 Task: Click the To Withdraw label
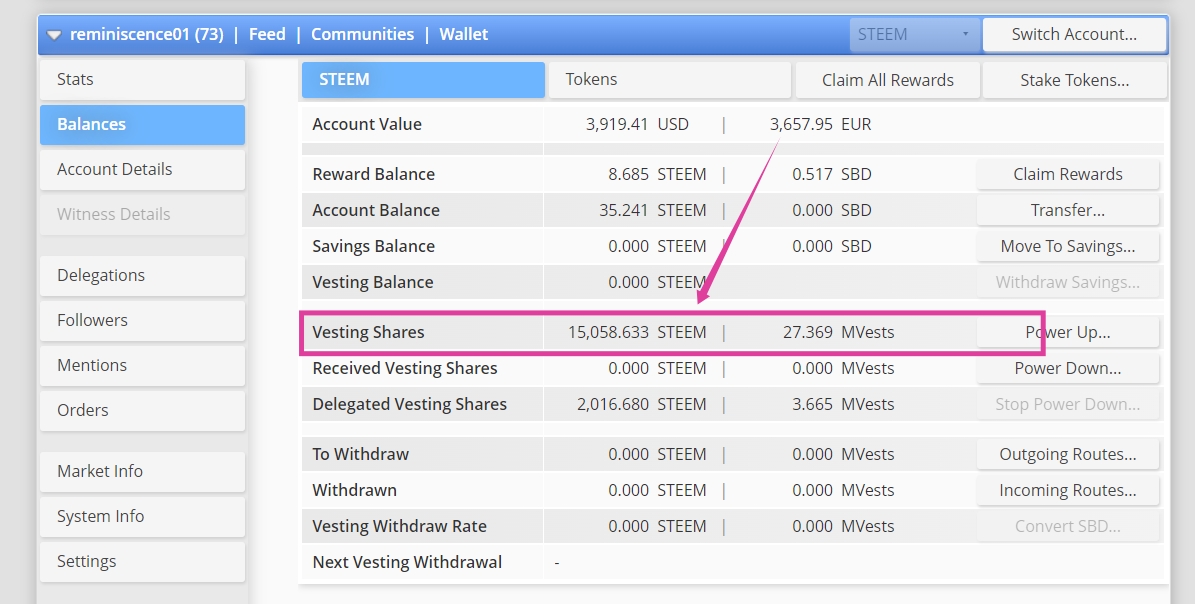[360, 454]
